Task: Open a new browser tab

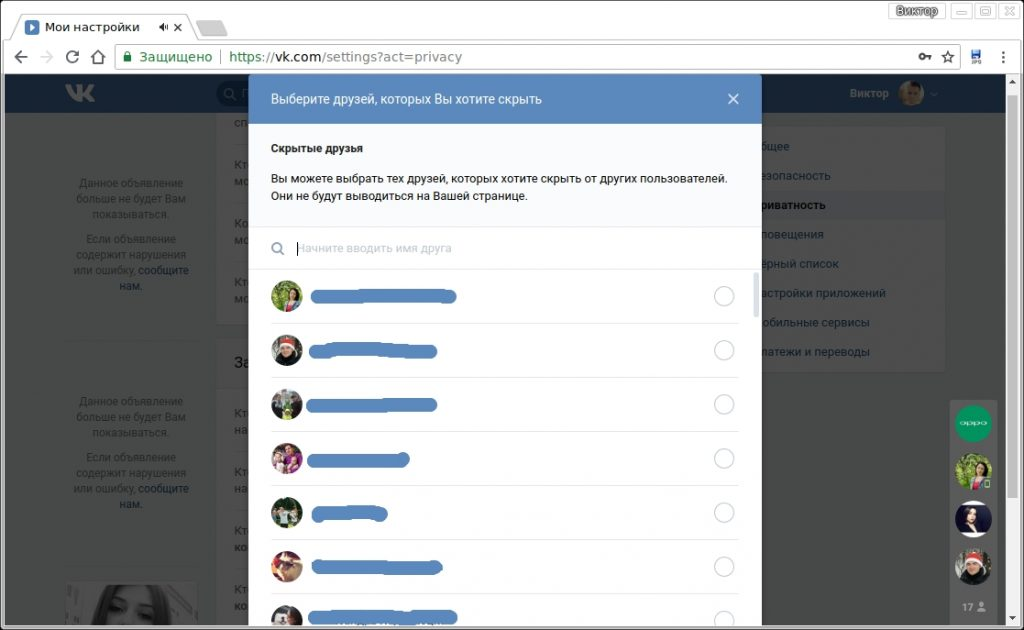Action: pos(210,27)
